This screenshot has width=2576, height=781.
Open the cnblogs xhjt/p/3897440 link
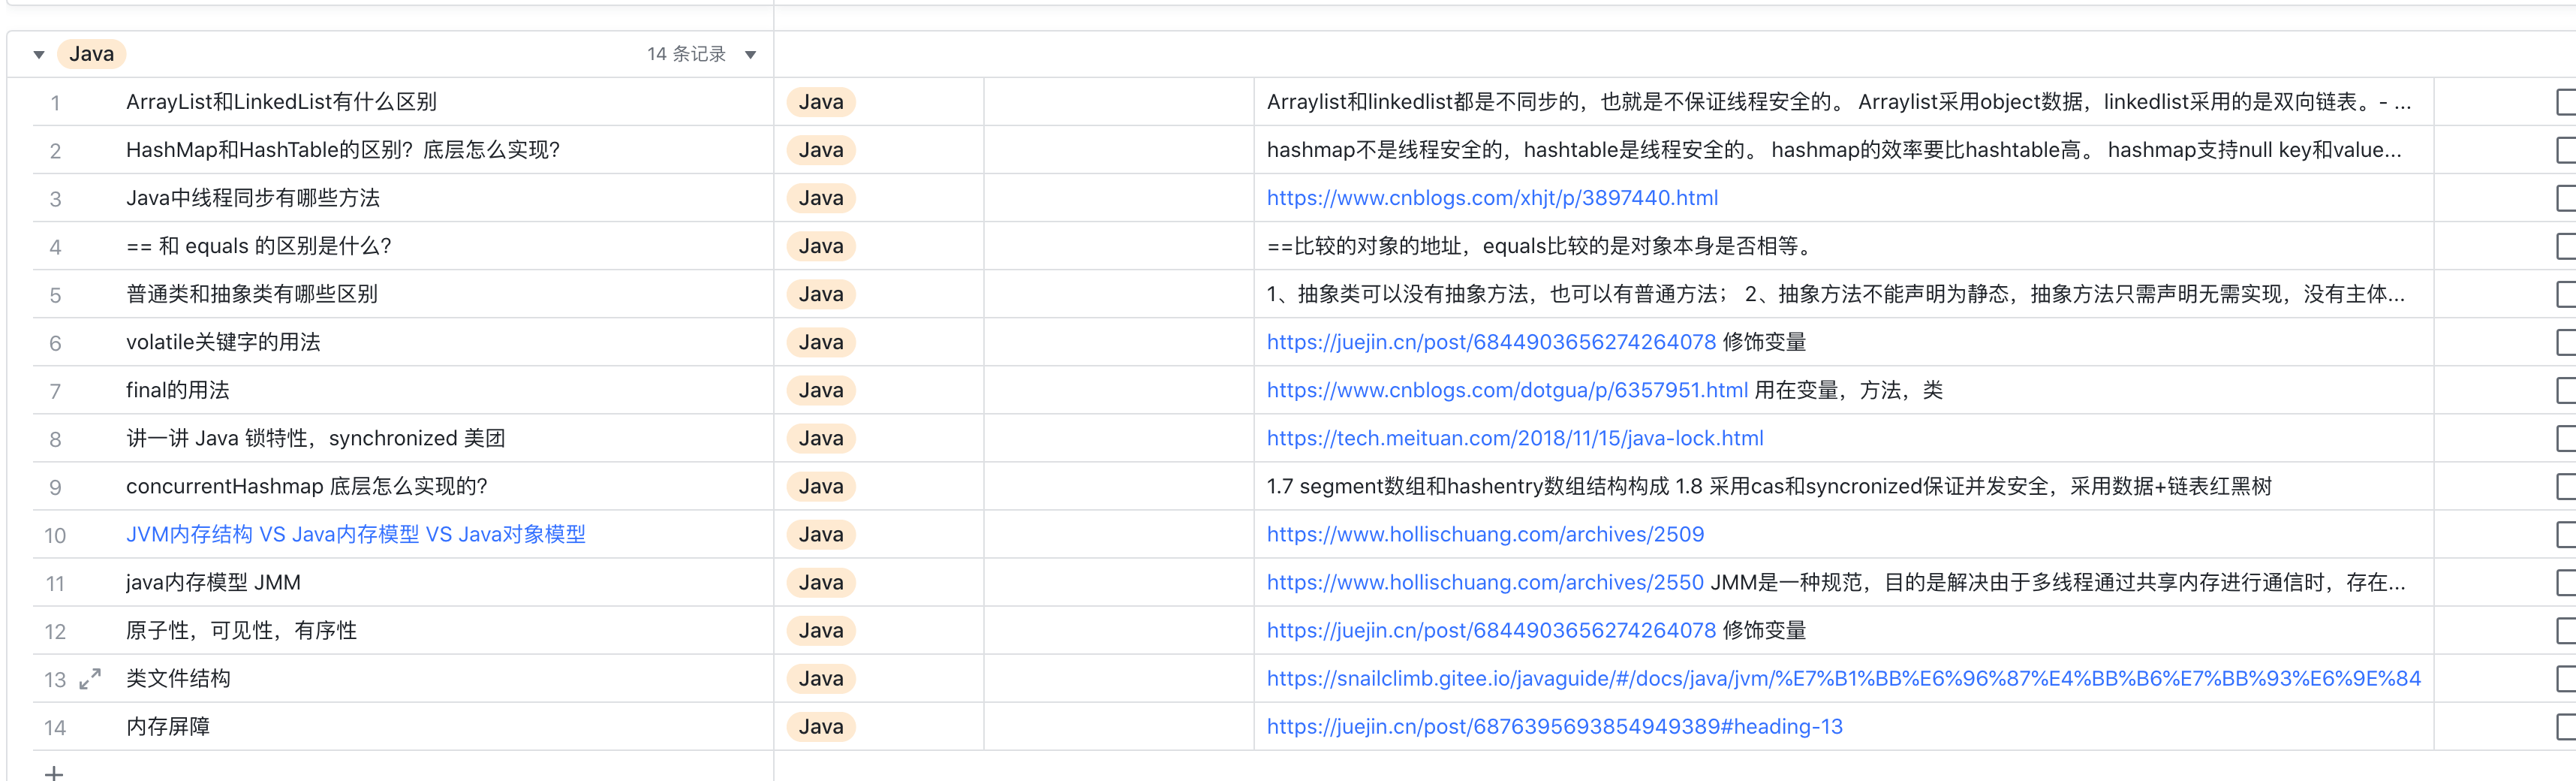[1492, 198]
